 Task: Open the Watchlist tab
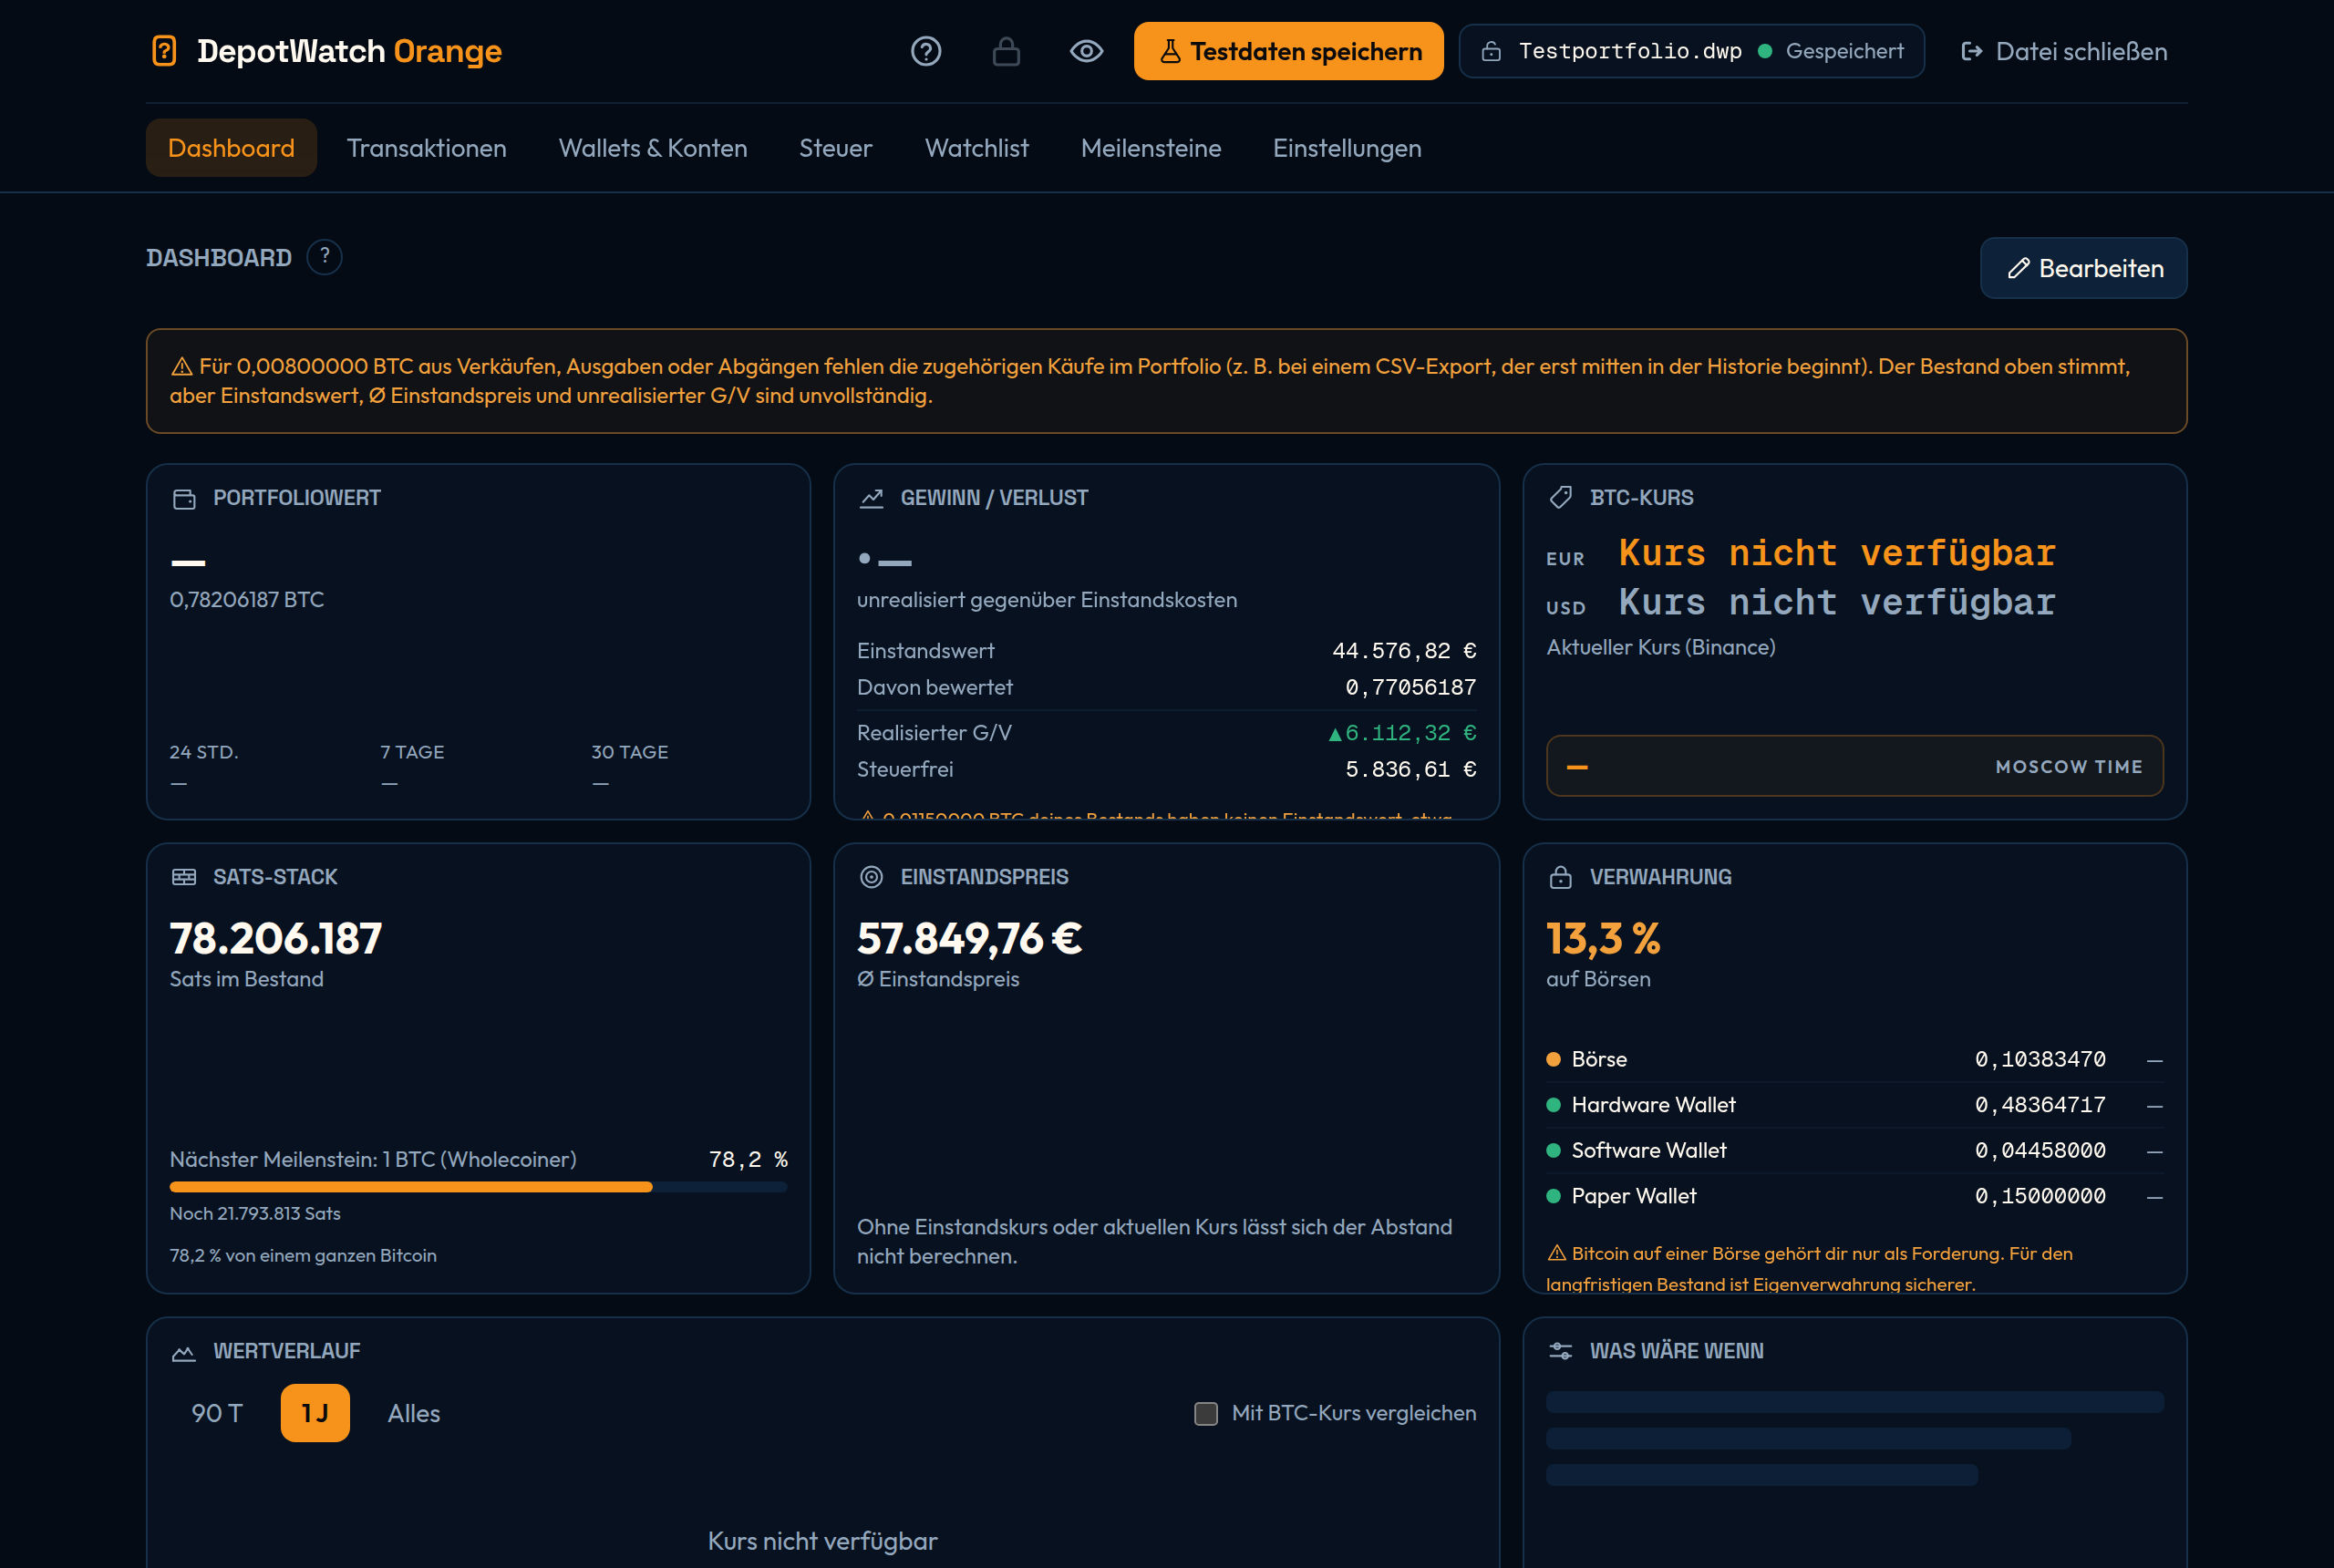pyautogui.click(x=976, y=148)
